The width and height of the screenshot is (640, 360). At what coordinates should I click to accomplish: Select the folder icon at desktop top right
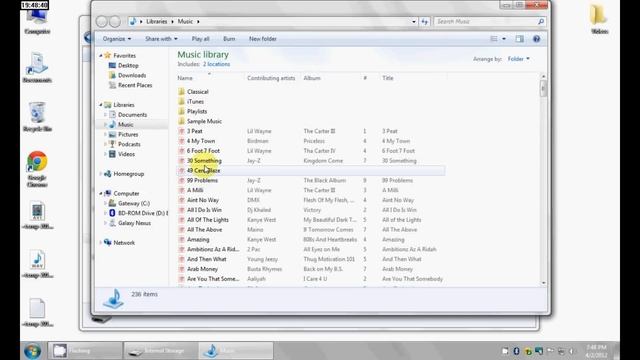(x=599, y=18)
